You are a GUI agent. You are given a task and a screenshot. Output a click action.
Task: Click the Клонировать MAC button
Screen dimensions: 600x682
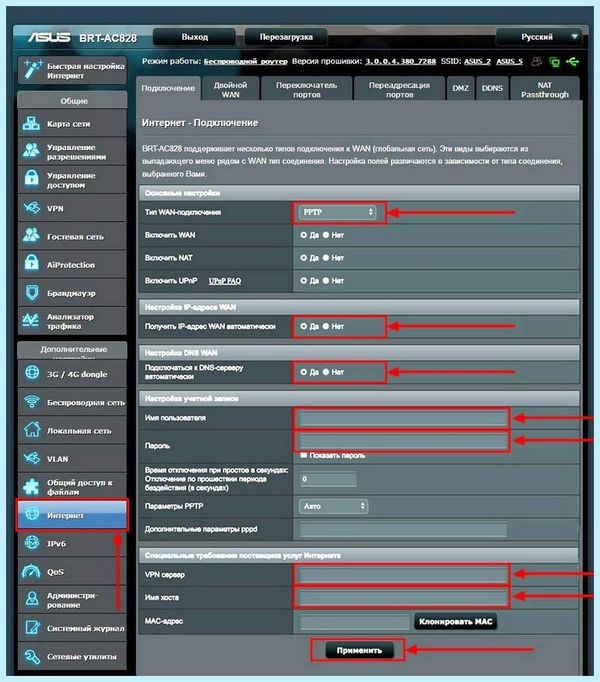tap(456, 622)
